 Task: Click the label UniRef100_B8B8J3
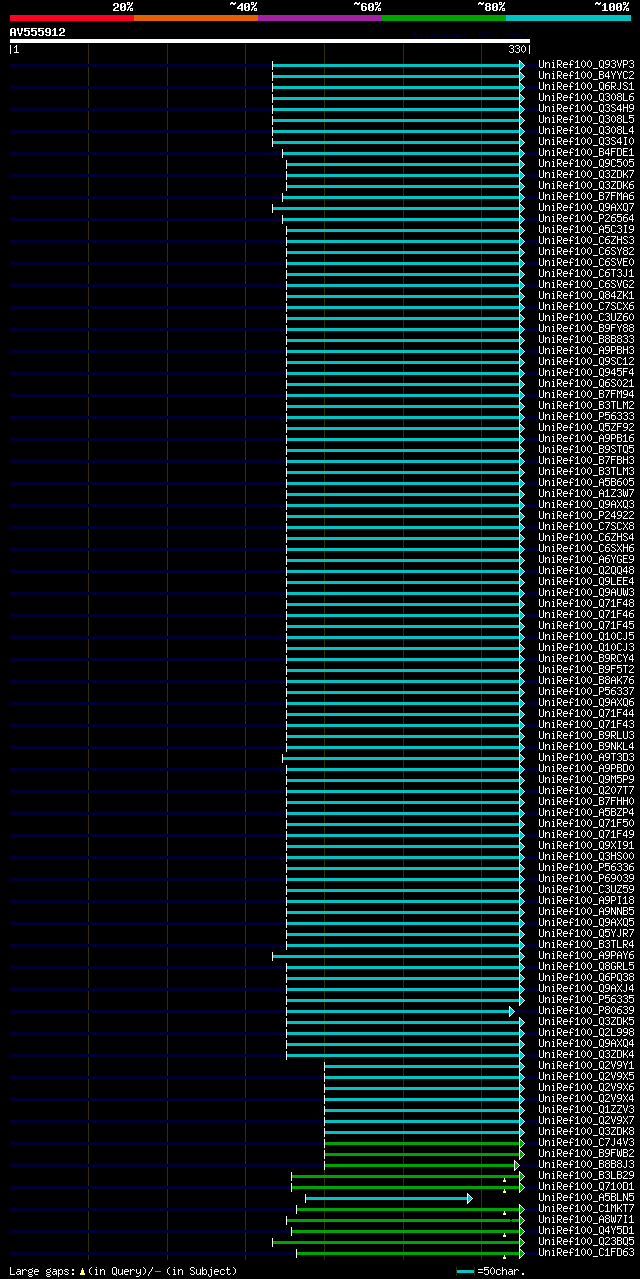(586, 1164)
